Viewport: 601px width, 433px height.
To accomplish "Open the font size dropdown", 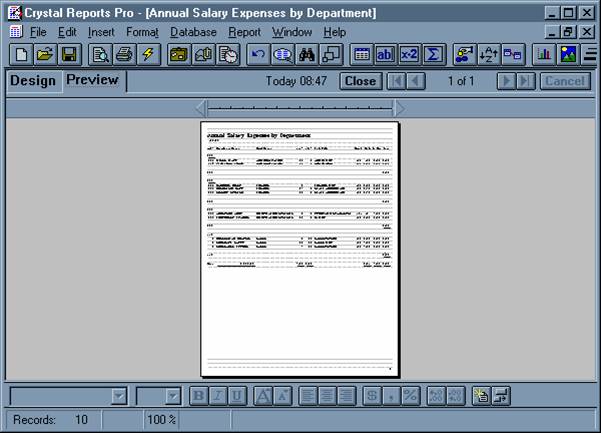I will 173,396.
